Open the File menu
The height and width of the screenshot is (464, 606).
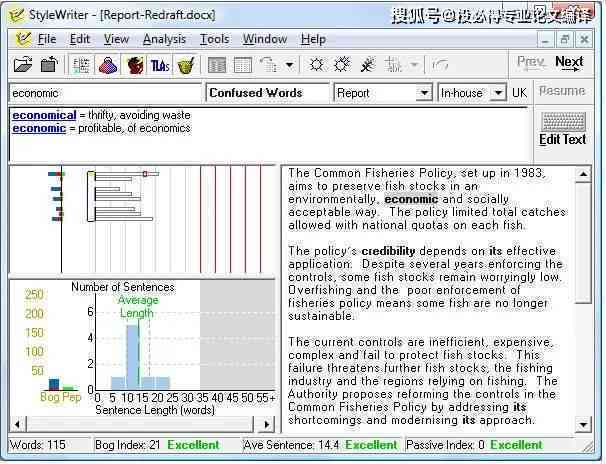pyautogui.click(x=47, y=39)
